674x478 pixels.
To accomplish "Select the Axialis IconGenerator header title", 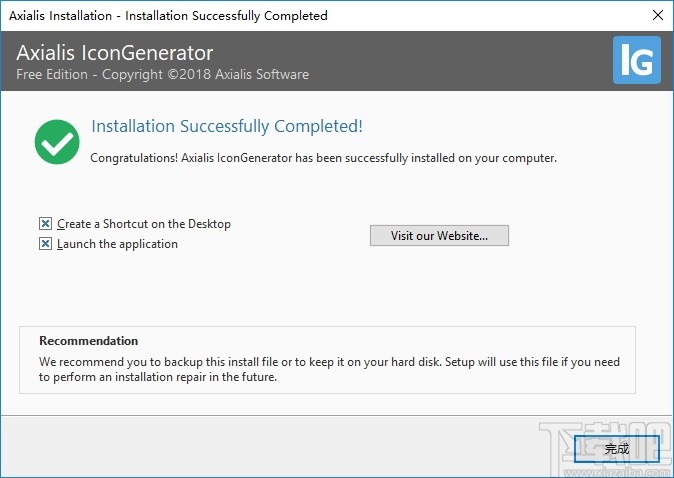I will 115,53.
